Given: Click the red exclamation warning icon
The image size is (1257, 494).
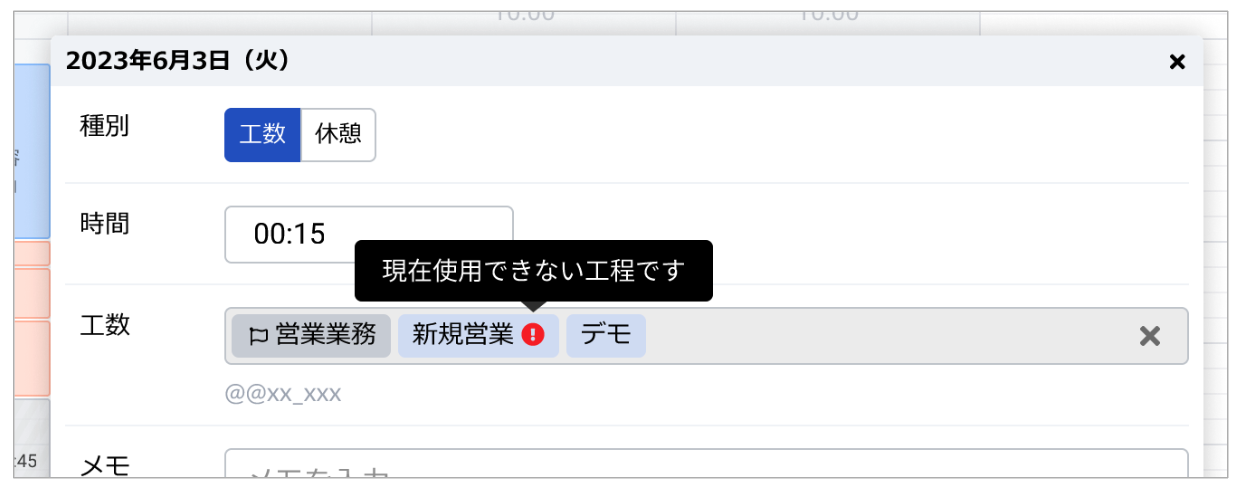Looking at the screenshot, I should pyautogui.click(x=534, y=336).
